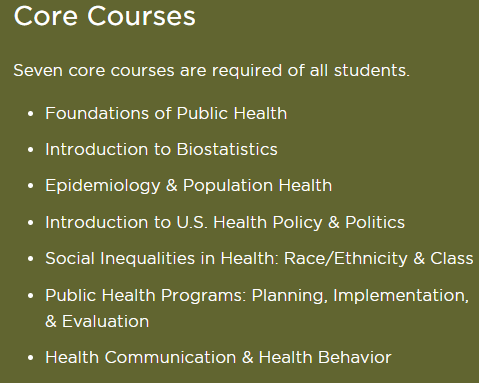Screen dimensions: 479x383
Task: Select Introduction to U.S. Health Policy & Politics
Action: [x=225, y=222]
